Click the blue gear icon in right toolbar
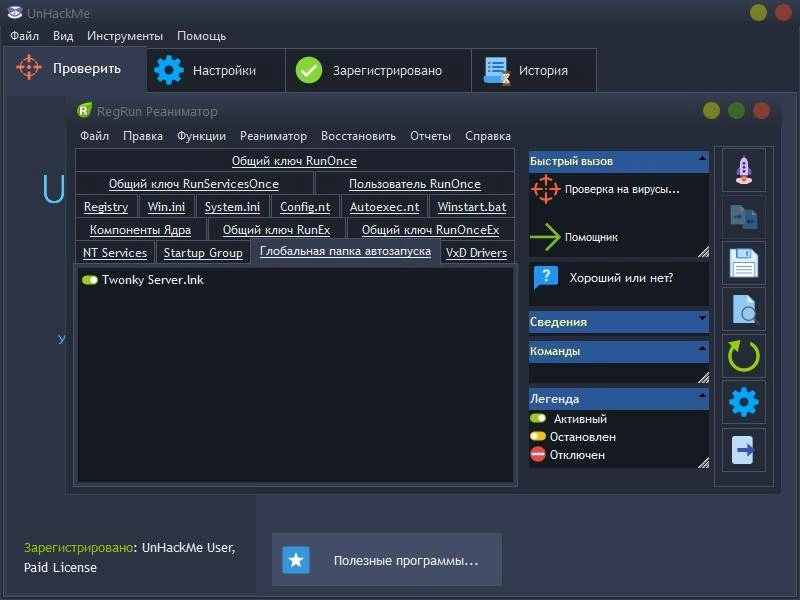Viewport: 800px width, 600px height. coord(743,402)
